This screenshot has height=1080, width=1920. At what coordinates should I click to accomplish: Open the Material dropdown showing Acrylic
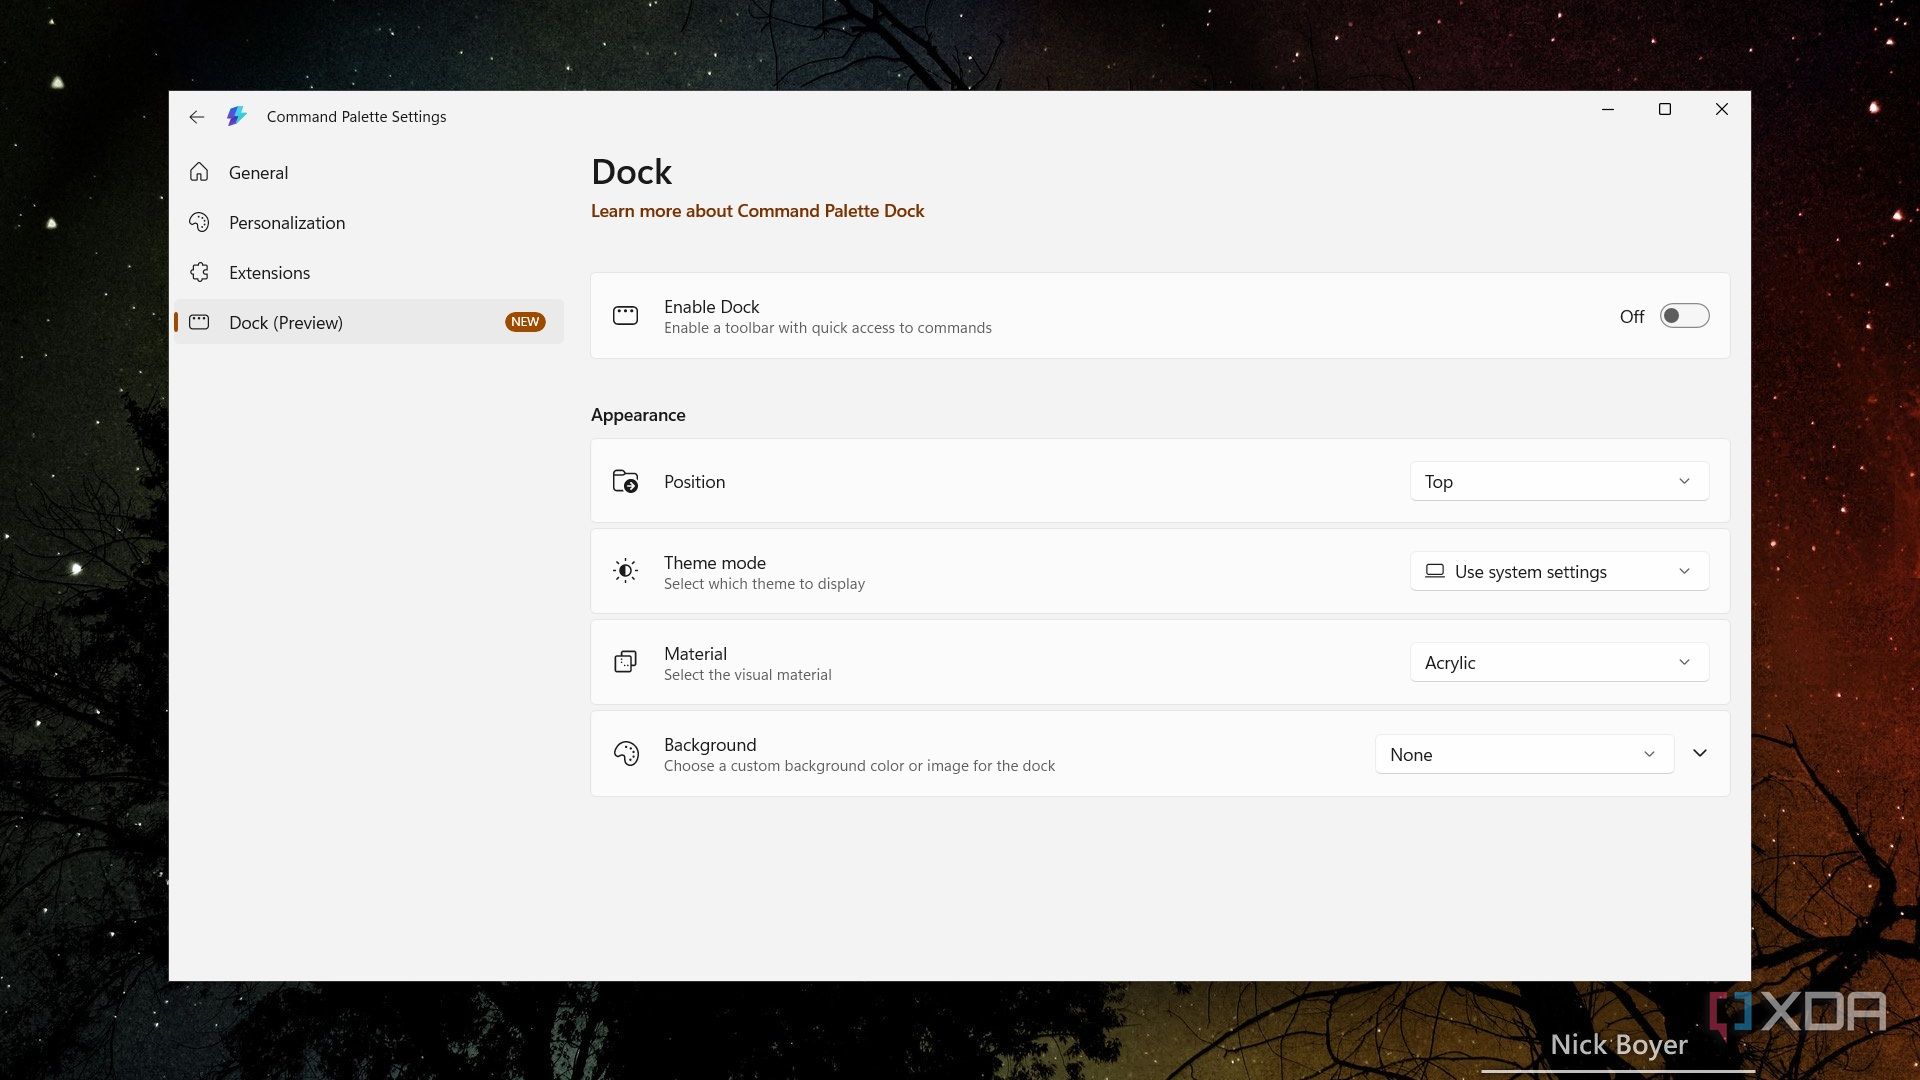click(x=1559, y=662)
